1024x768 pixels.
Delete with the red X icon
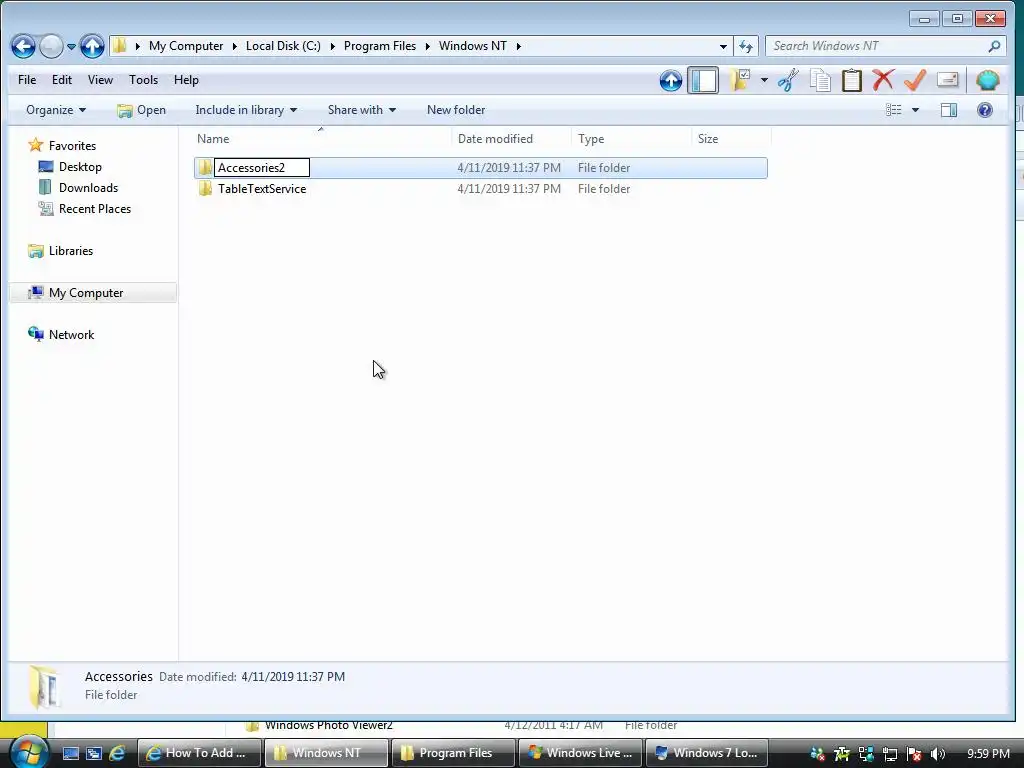[x=883, y=80]
